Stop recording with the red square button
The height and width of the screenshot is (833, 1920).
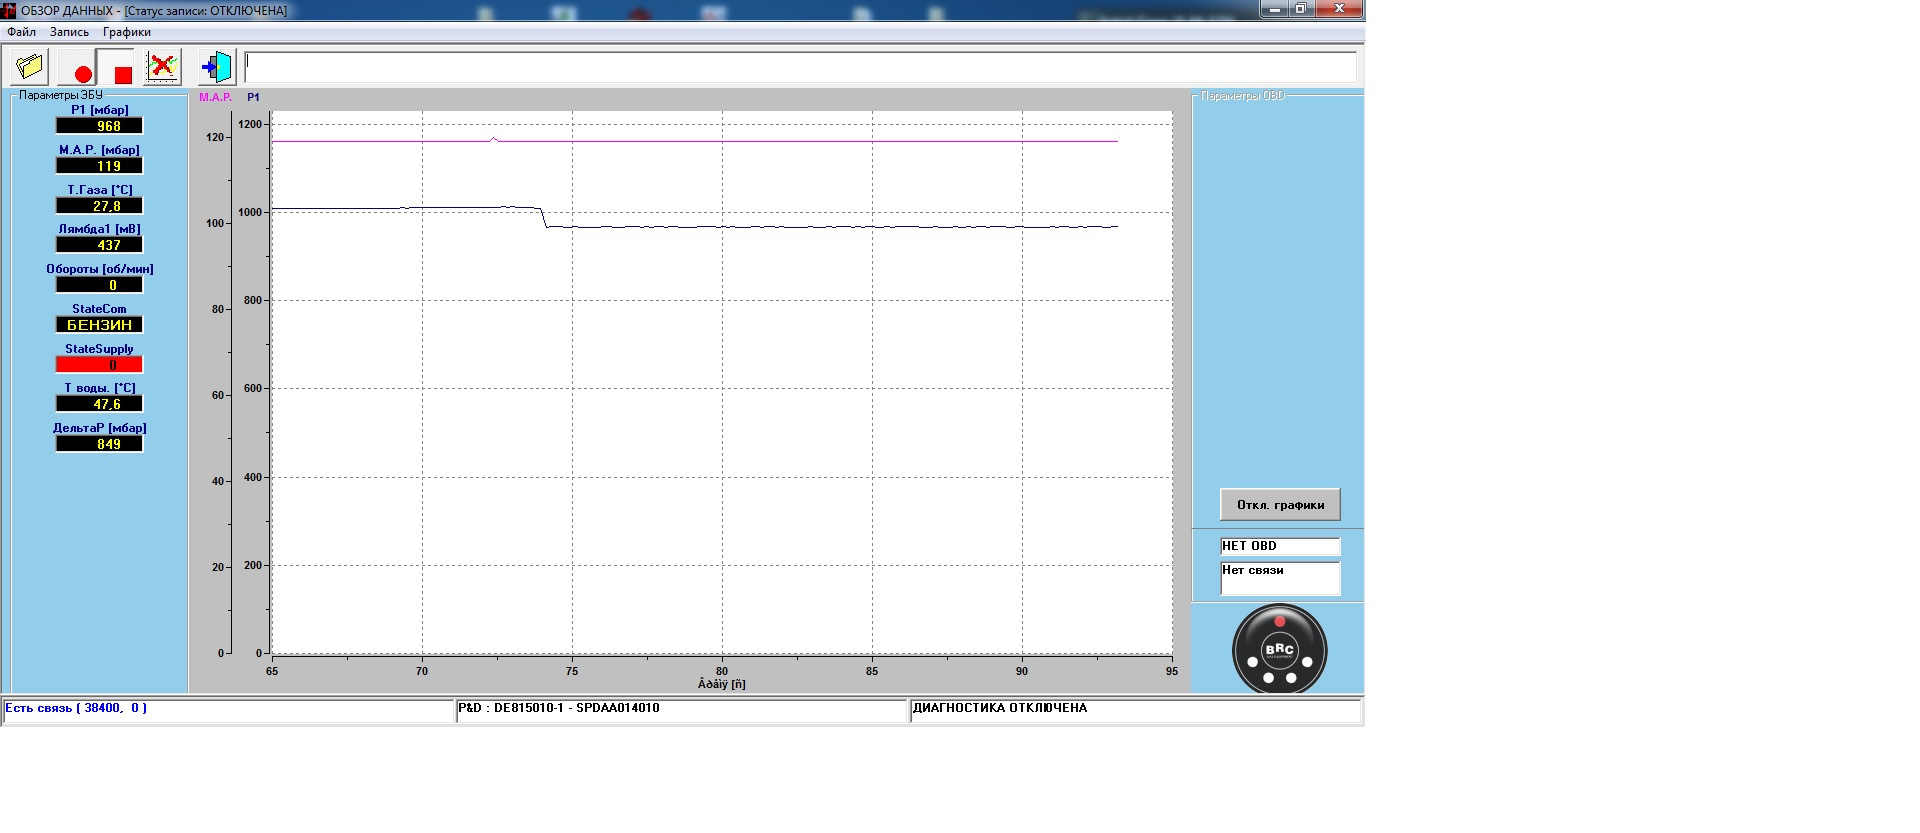[116, 68]
